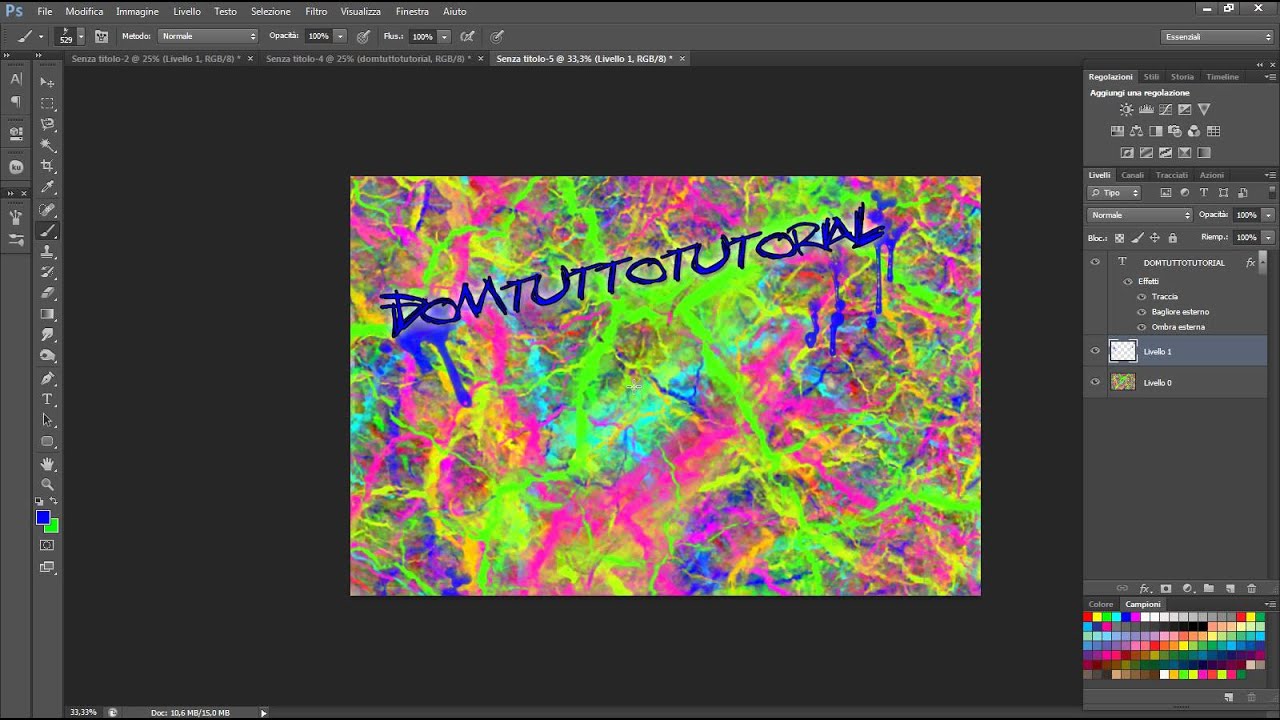The image size is (1280, 720).
Task: Select the Path Selection tool
Action: coord(47,420)
